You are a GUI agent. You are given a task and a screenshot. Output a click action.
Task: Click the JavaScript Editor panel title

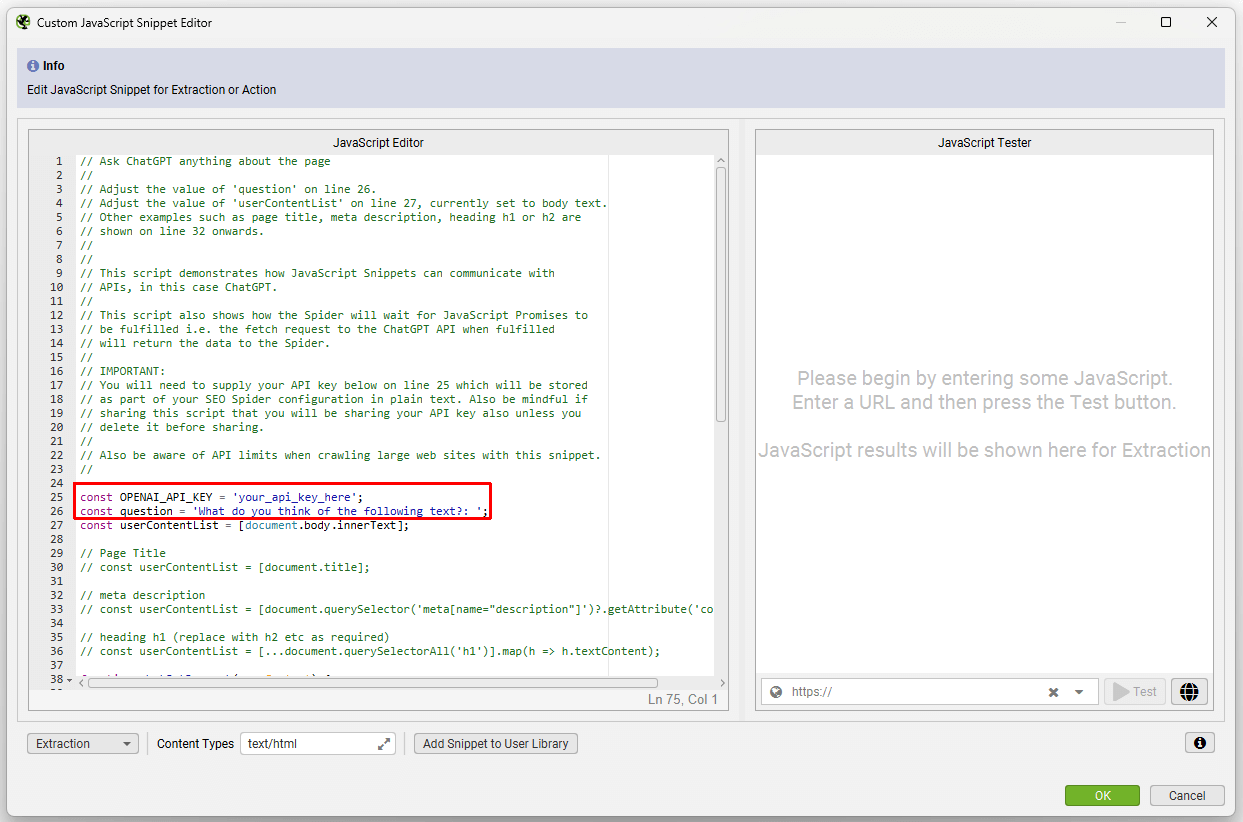pos(378,142)
